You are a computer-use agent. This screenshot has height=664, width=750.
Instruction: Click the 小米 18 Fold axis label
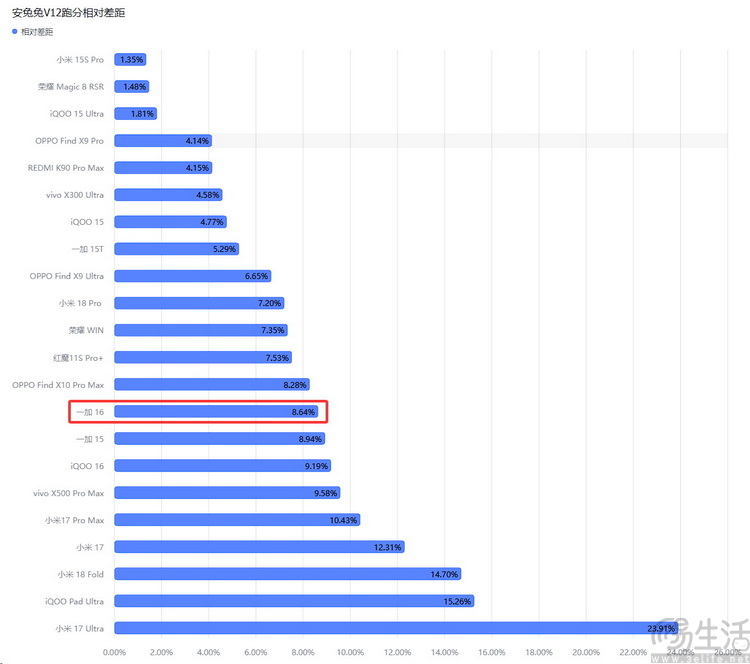[80, 574]
